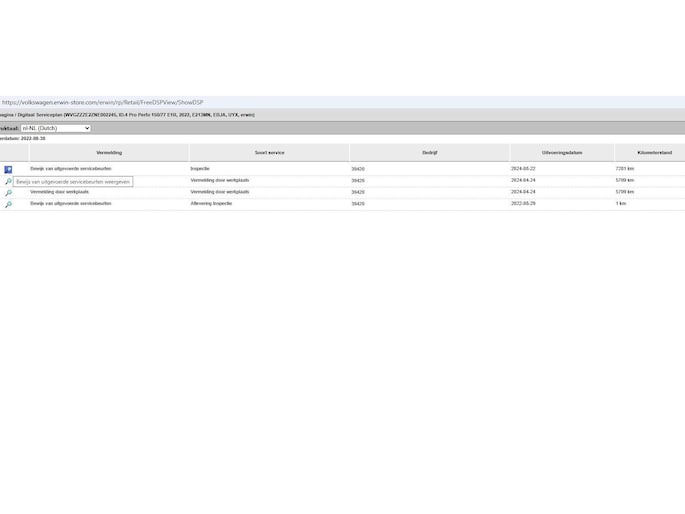This screenshot has height=514, width=685.
Task: Open the nl-NL (Dutch) language dropdown
Action: tap(56, 128)
